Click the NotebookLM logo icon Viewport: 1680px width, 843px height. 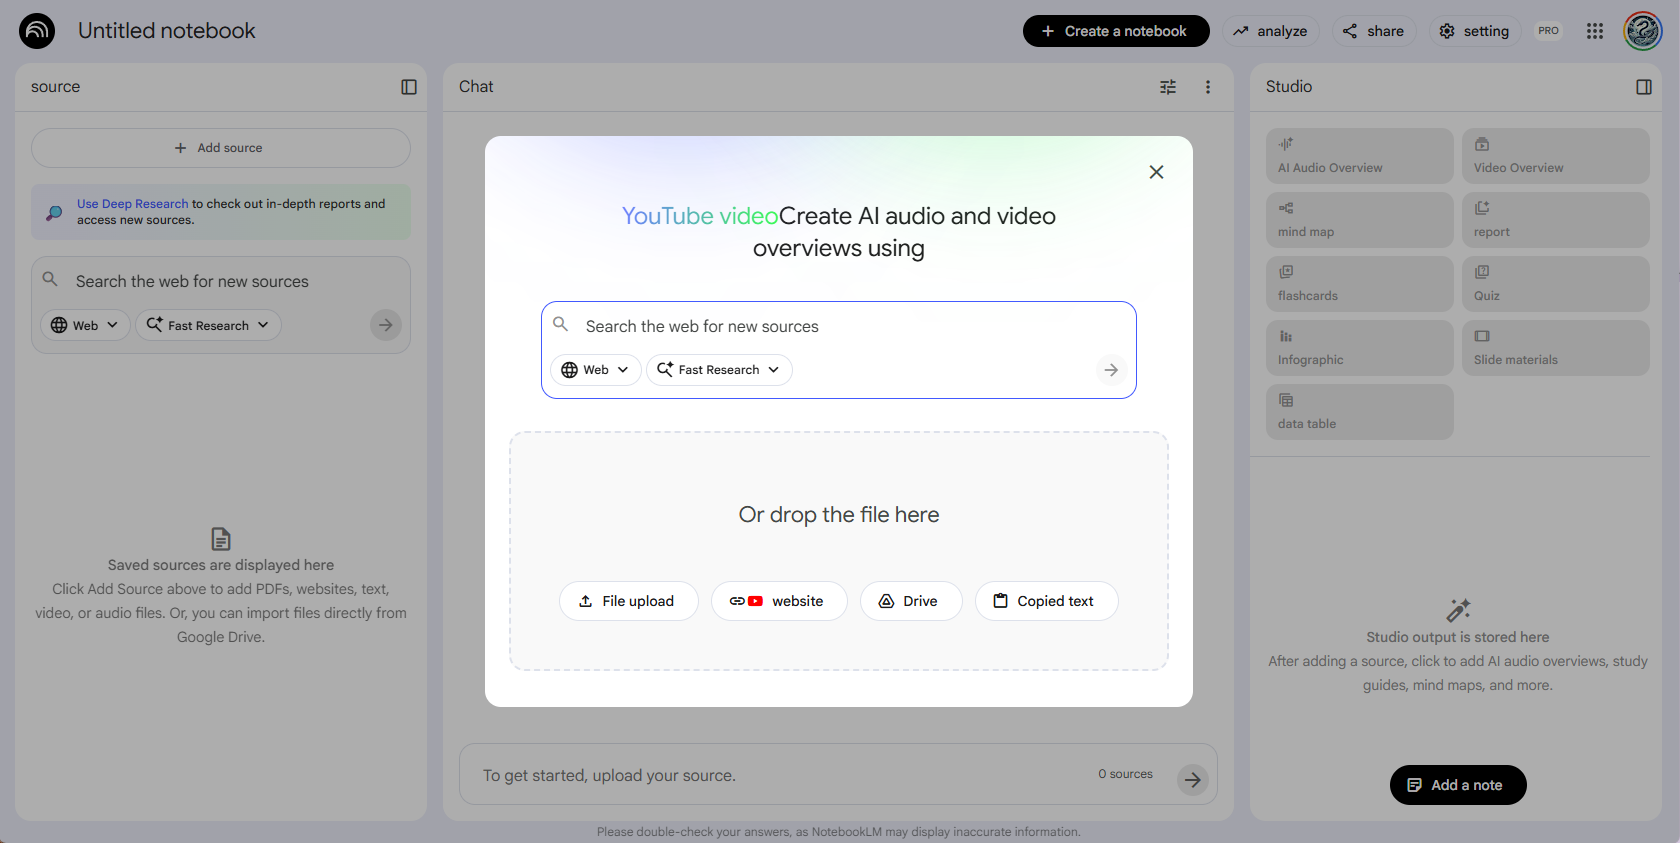pyautogui.click(x=37, y=31)
